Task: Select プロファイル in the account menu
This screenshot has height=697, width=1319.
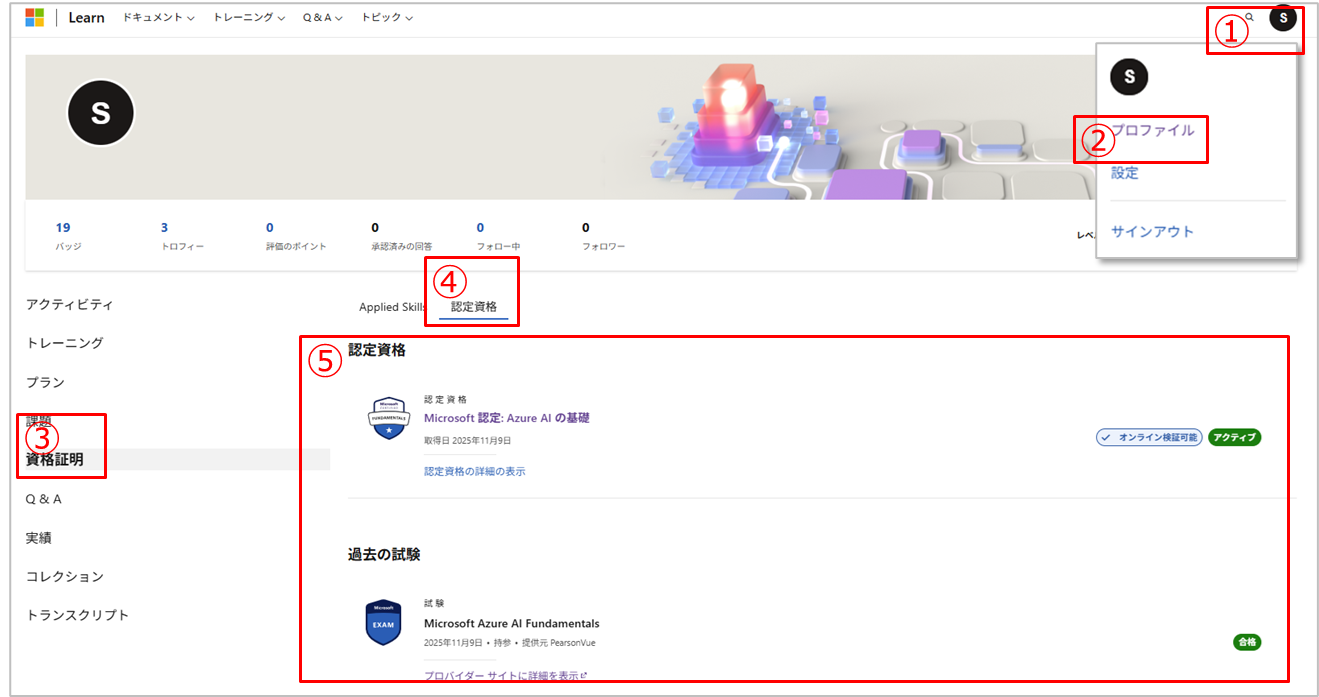Action: tap(1152, 130)
